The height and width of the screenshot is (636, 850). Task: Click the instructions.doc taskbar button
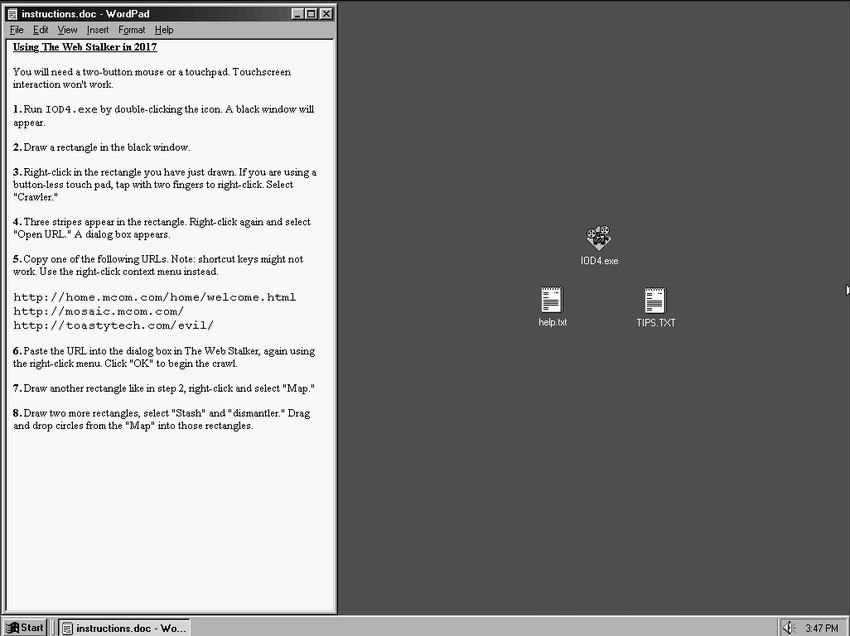125,628
